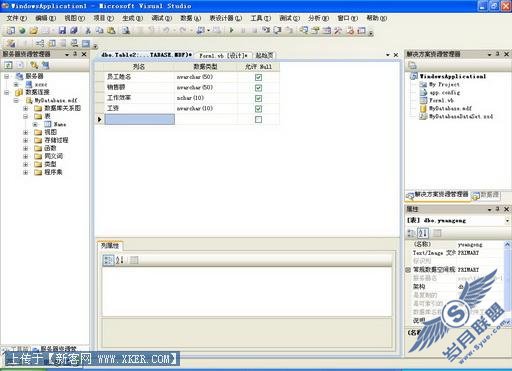Click the highlighted empty column name cell
Screen dimensions: 512x371
click(x=140, y=119)
